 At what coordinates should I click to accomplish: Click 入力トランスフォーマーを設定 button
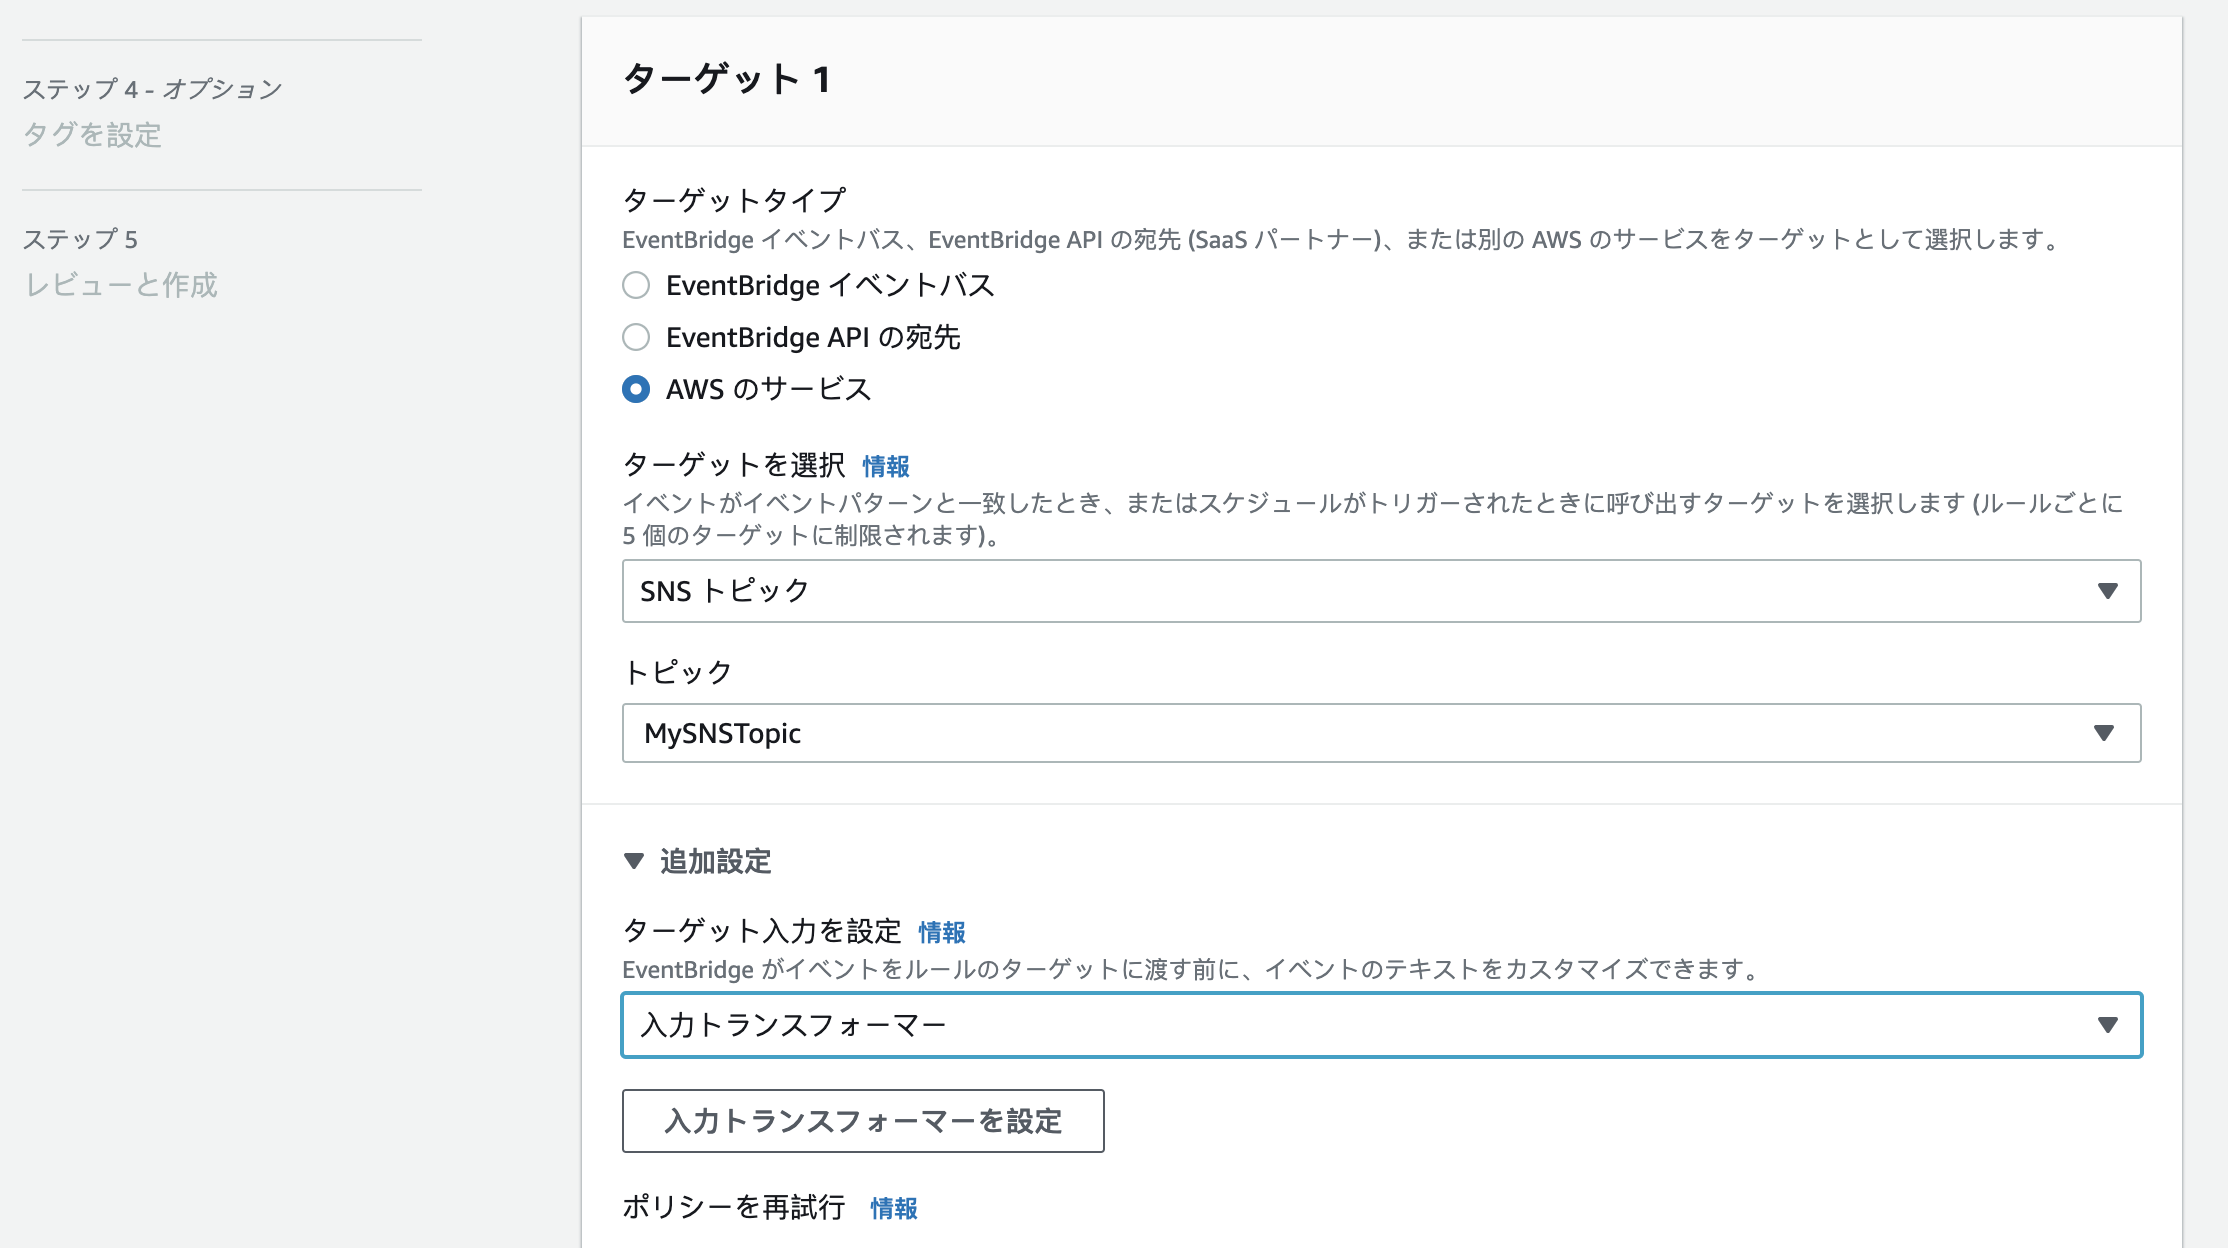863,1121
